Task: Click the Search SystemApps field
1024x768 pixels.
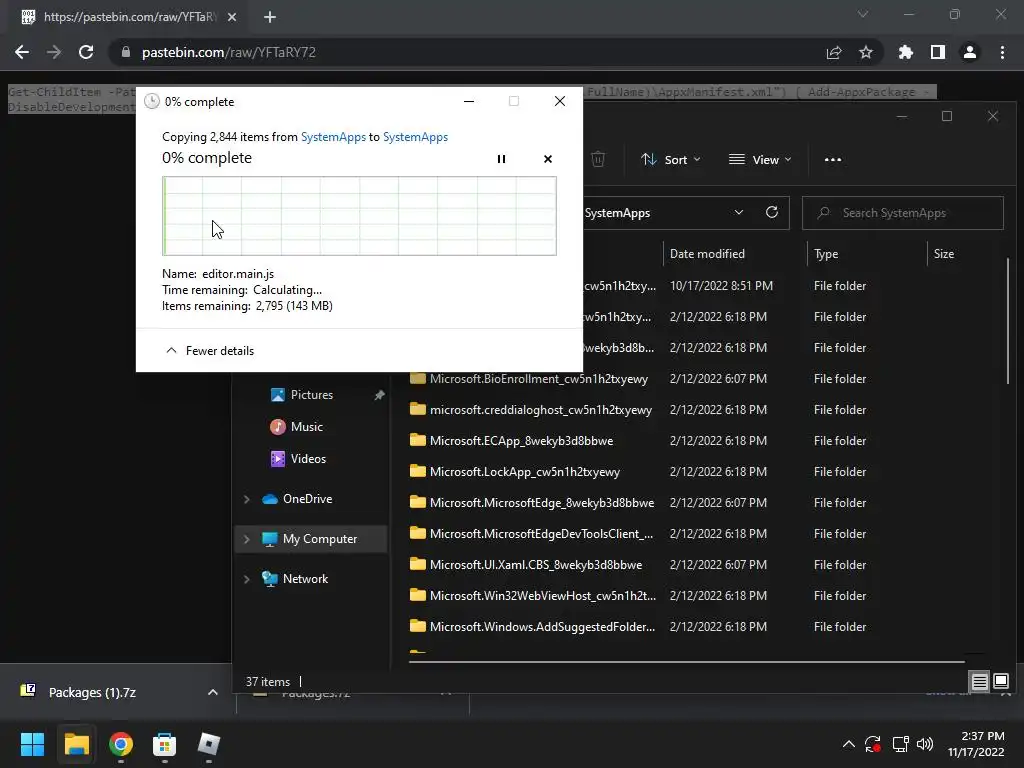Action: point(903,213)
